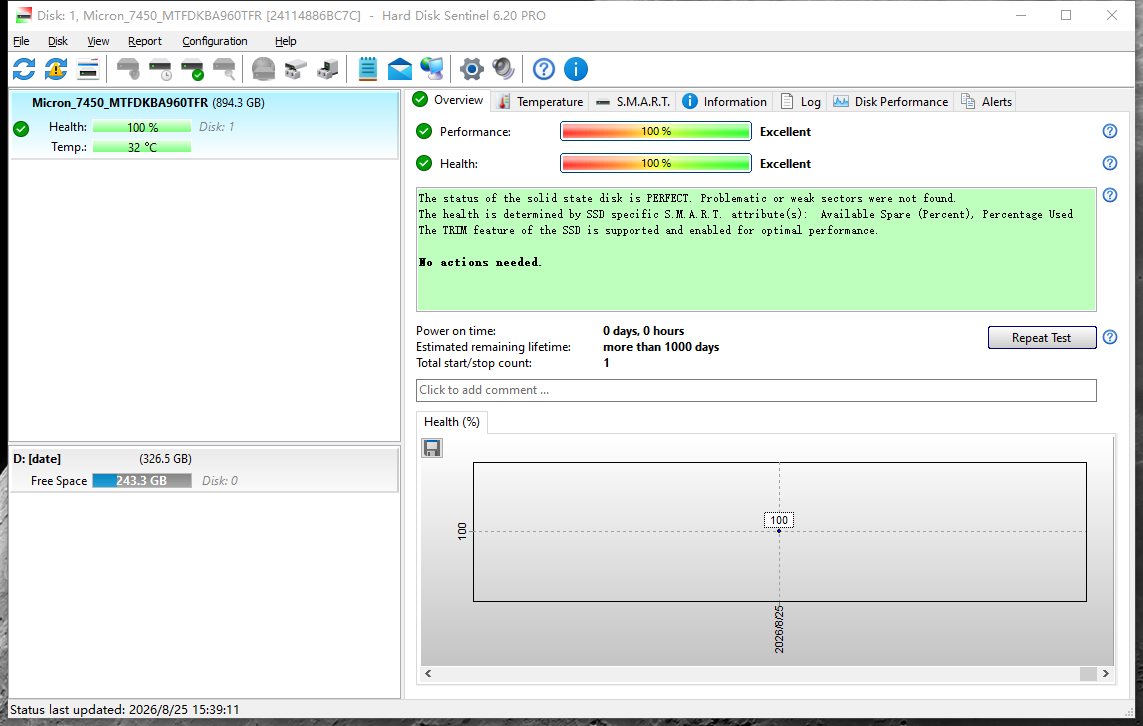This screenshot has height=726, width=1143.
Task: Switch to the Information tab
Action: pos(725,102)
